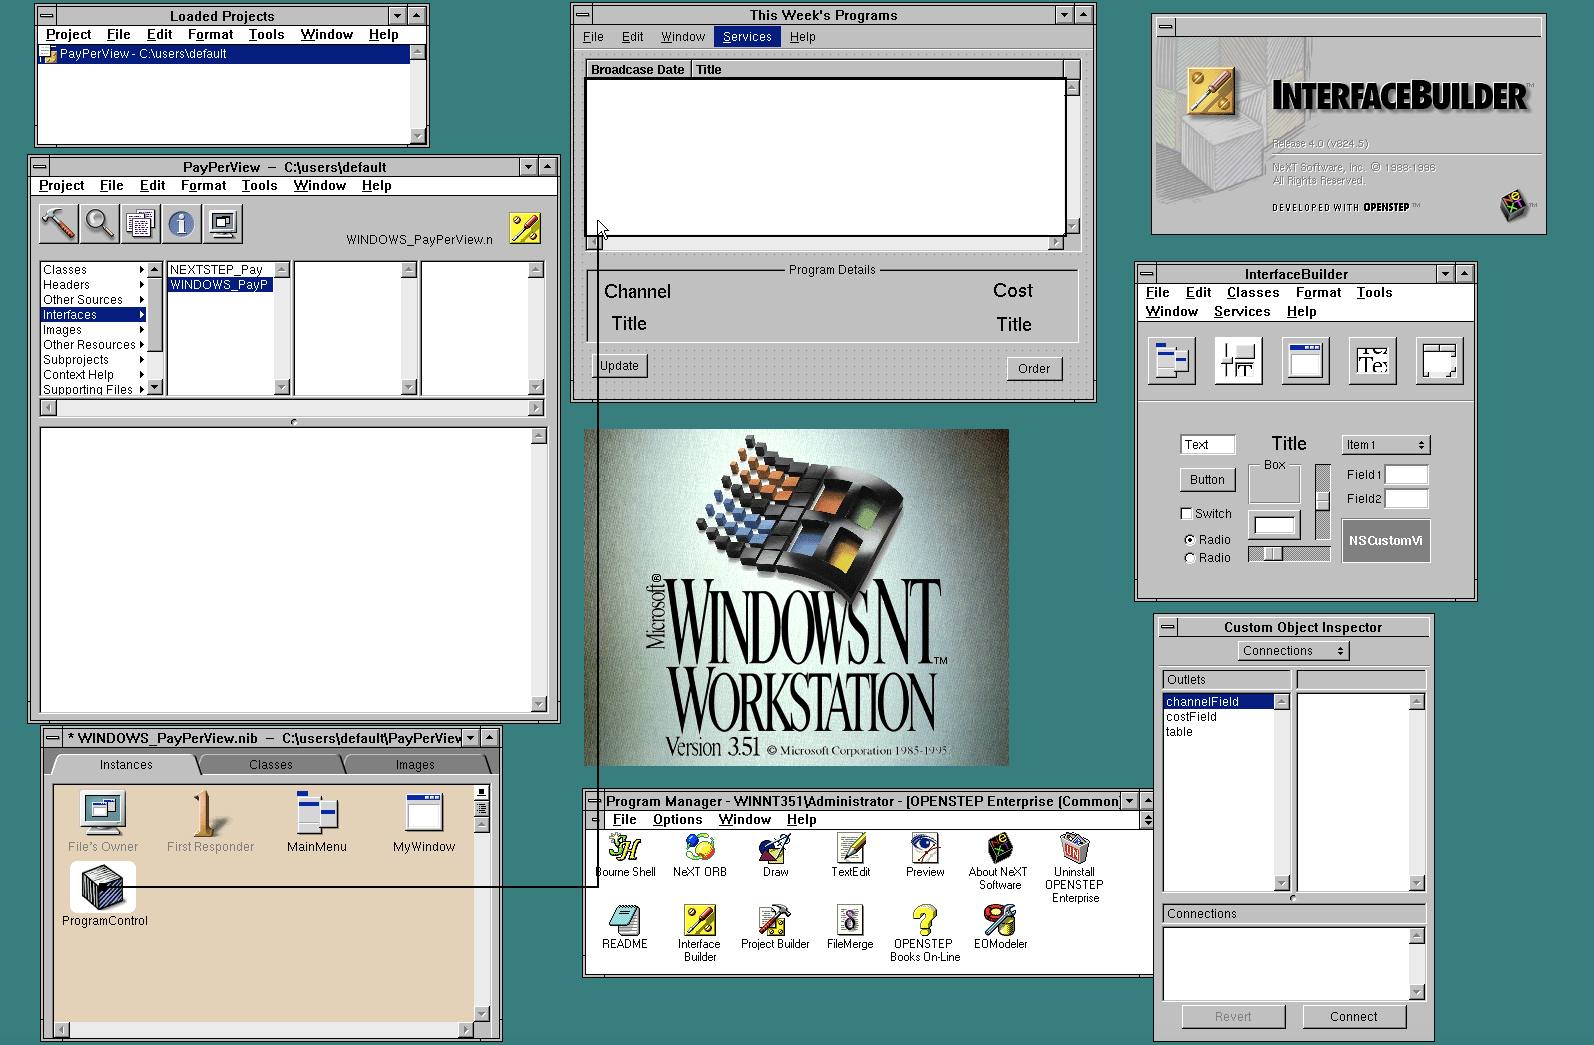
Task: Select the NeXT ORB program icon
Action: [x=700, y=848]
